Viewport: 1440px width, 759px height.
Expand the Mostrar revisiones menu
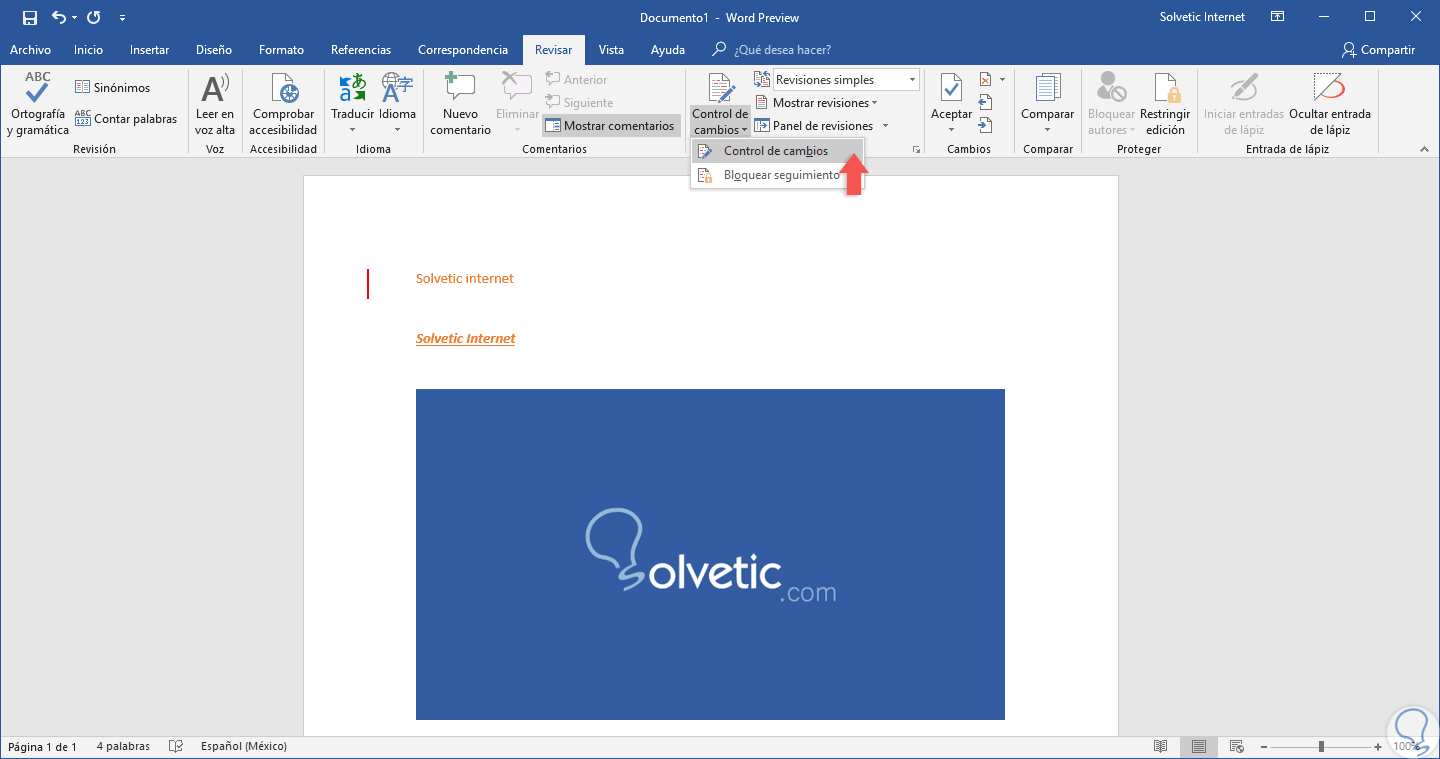click(815, 103)
